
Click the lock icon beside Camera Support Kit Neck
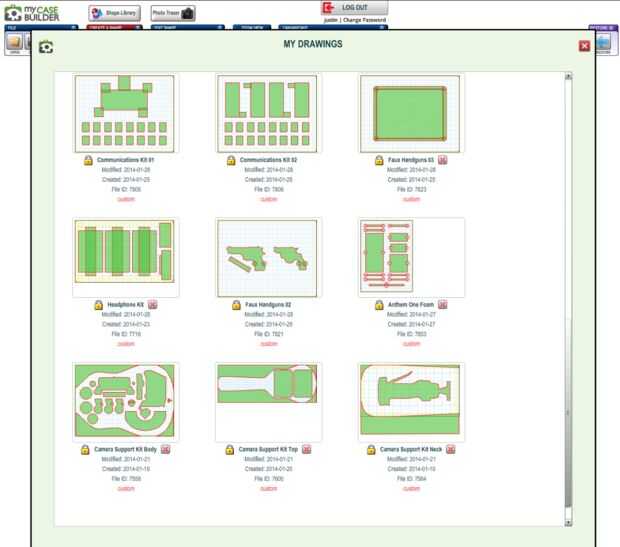(371, 450)
